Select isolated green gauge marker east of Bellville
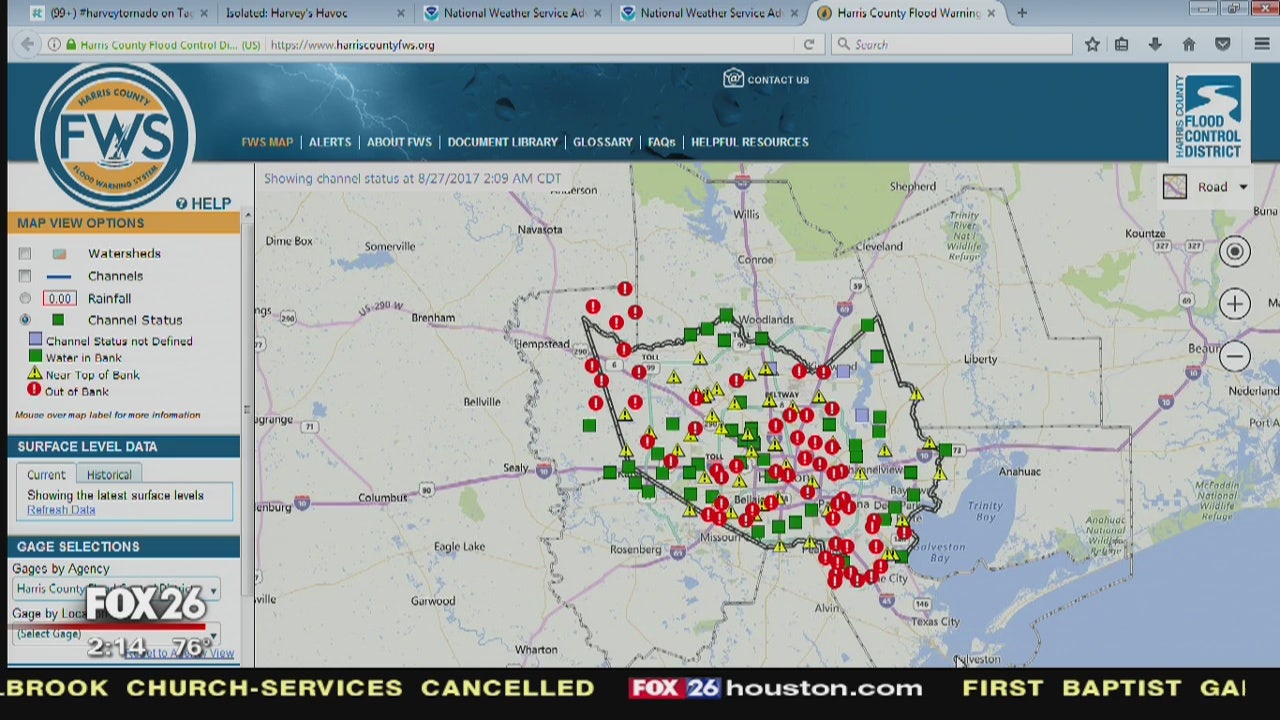This screenshot has height=720, width=1280. pyautogui.click(x=589, y=426)
